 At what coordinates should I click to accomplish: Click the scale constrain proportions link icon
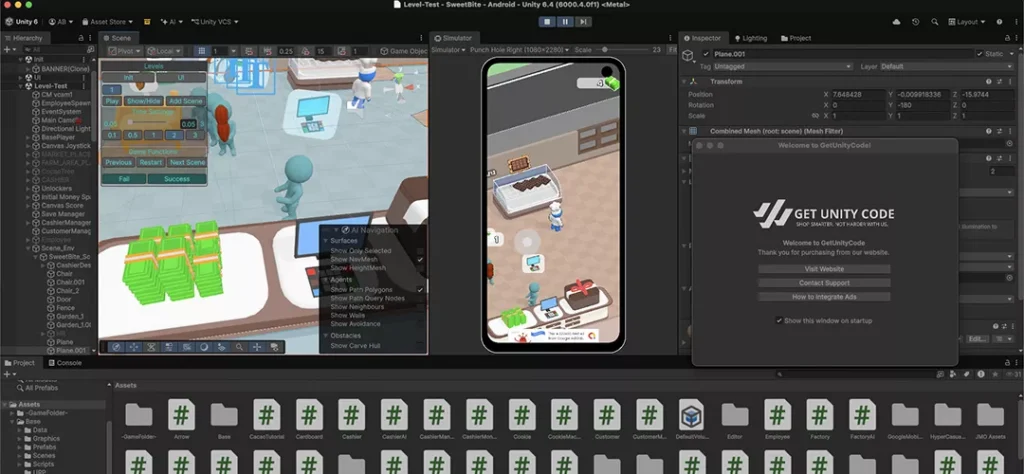point(815,116)
